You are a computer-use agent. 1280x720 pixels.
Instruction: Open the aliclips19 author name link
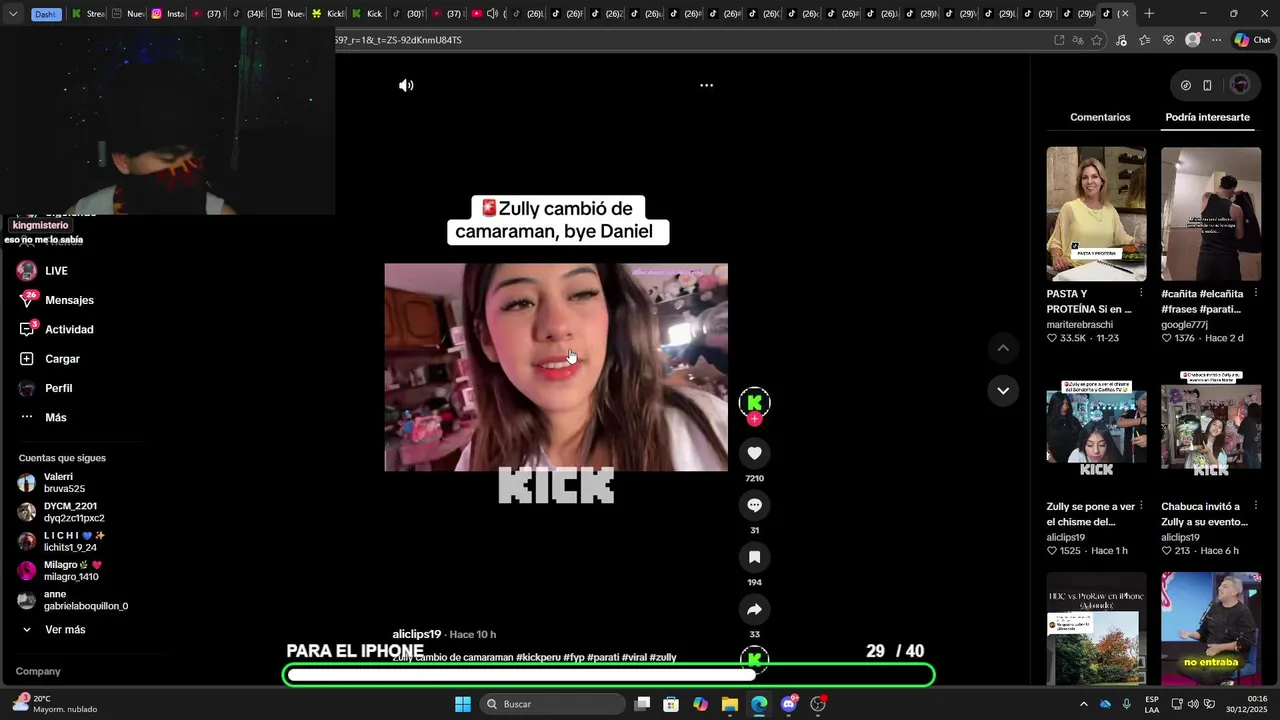click(x=417, y=634)
